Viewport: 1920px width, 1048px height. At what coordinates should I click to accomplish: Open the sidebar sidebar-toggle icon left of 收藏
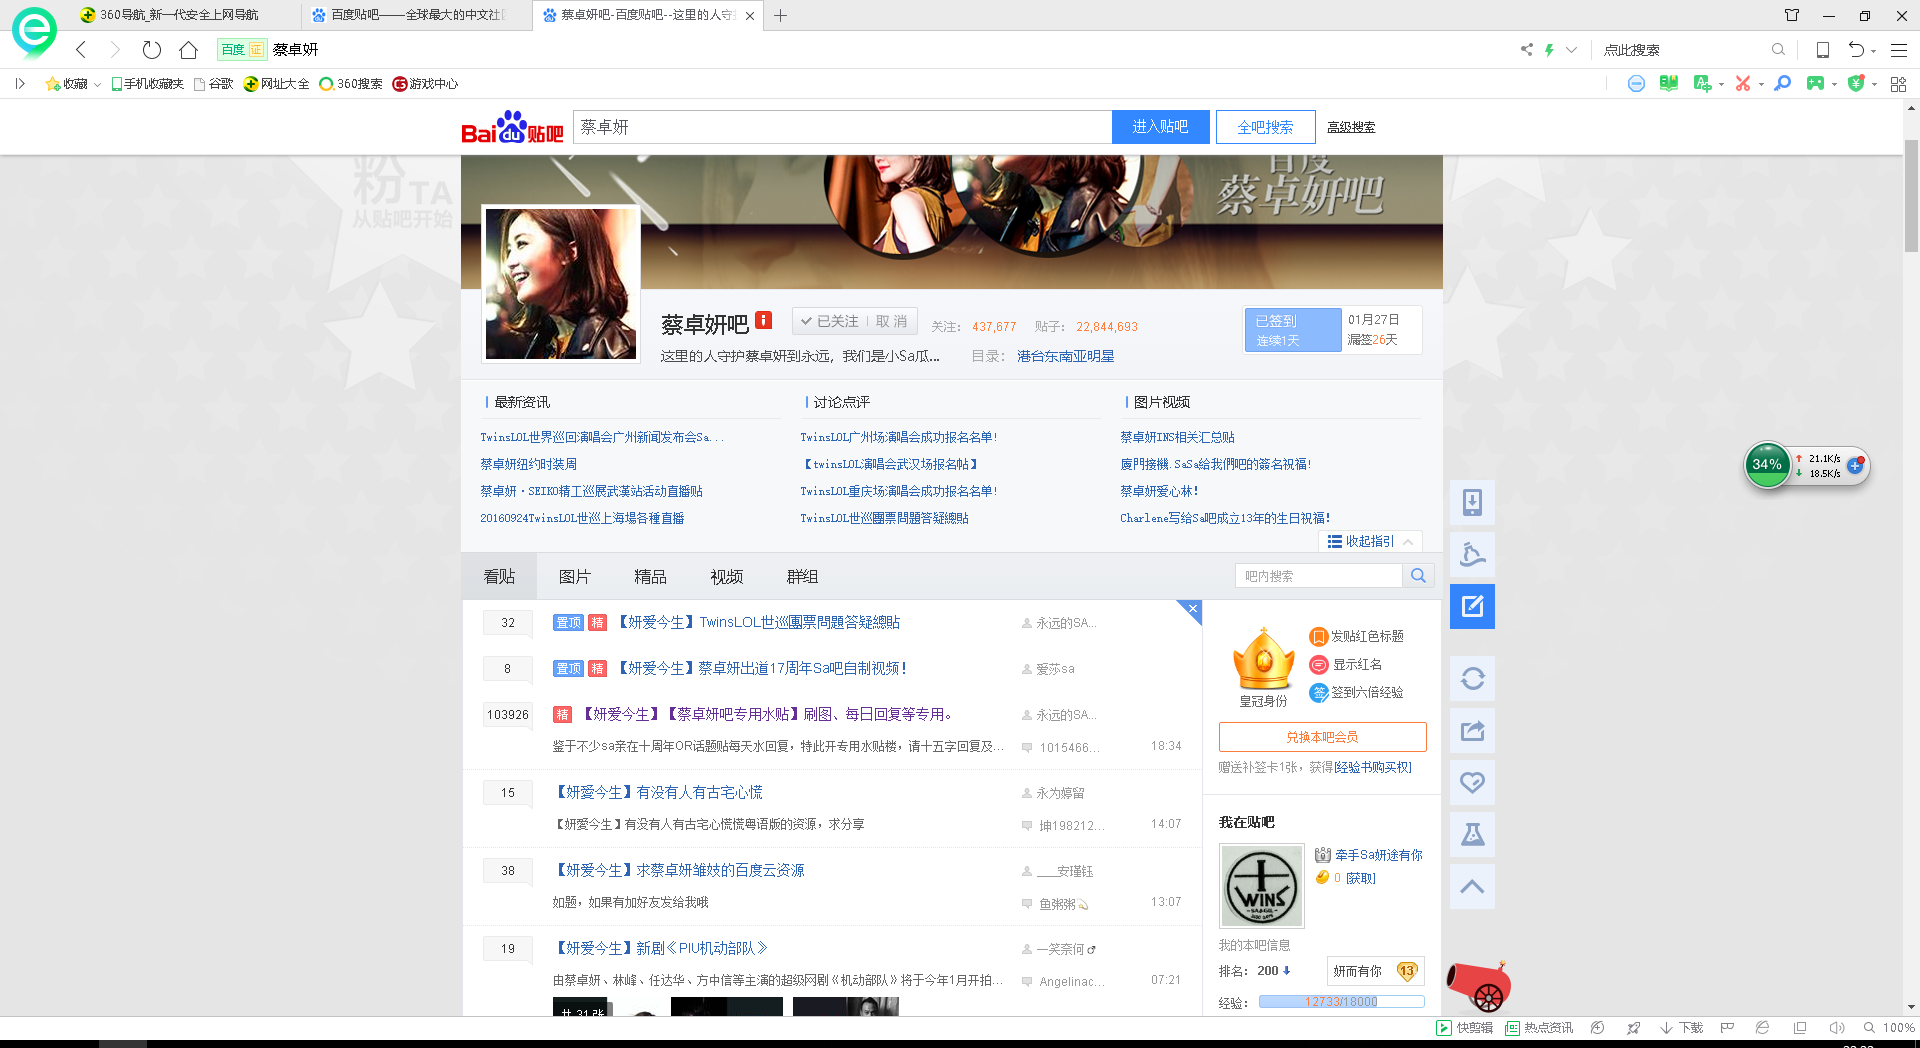(20, 84)
